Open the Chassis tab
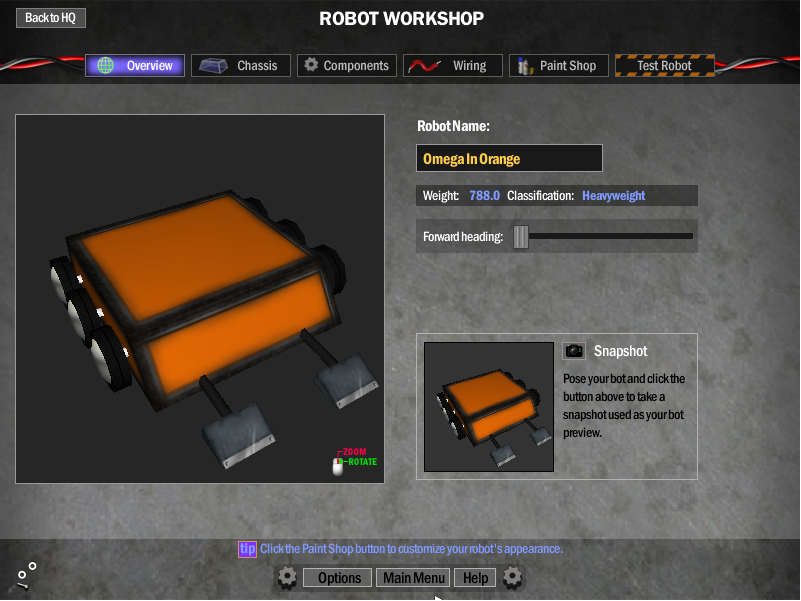 [x=241, y=65]
